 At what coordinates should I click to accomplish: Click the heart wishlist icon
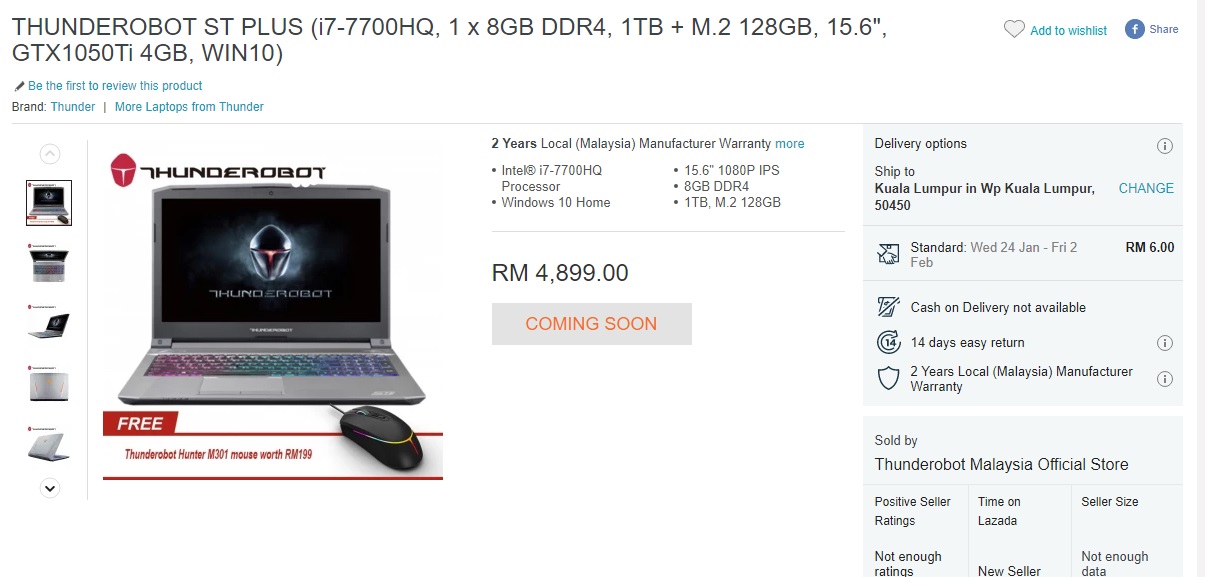(1014, 30)
